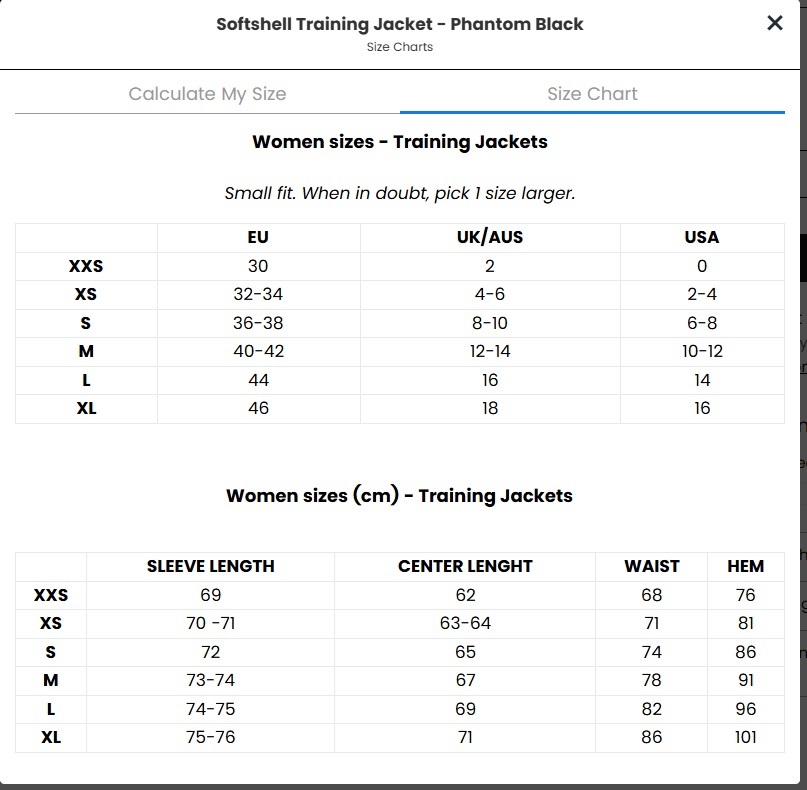Select the XXS row label in sizes table
Screen dimensions: 807x790
[86, 266]
